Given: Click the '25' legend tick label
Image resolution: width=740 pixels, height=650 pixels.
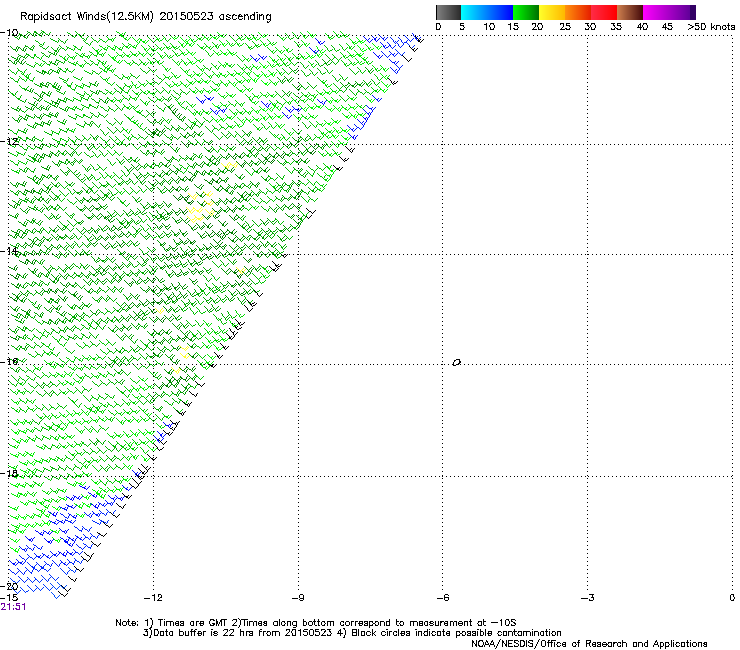Looking at the screenshot, I should [x=565, y=26].
